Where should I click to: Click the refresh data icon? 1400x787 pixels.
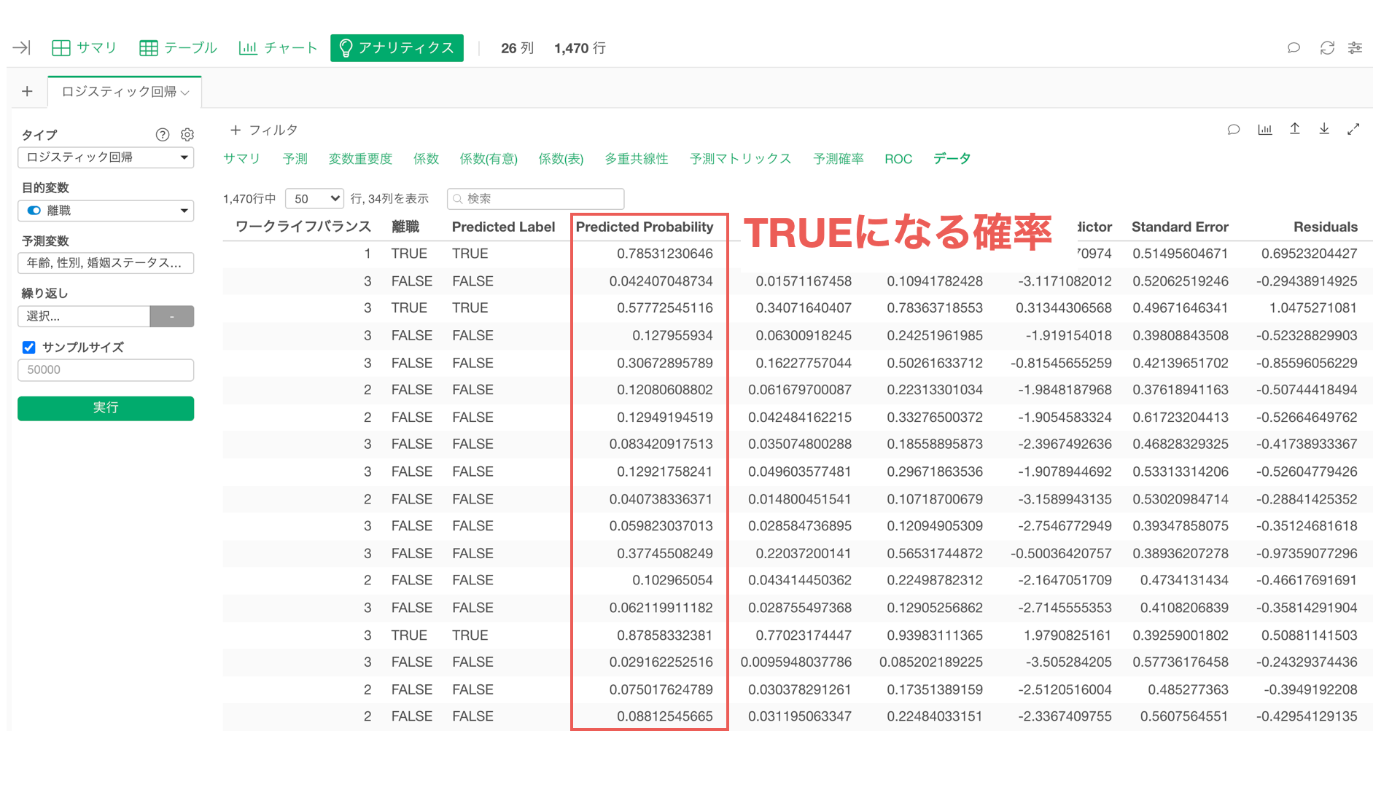click(1327, 48)
